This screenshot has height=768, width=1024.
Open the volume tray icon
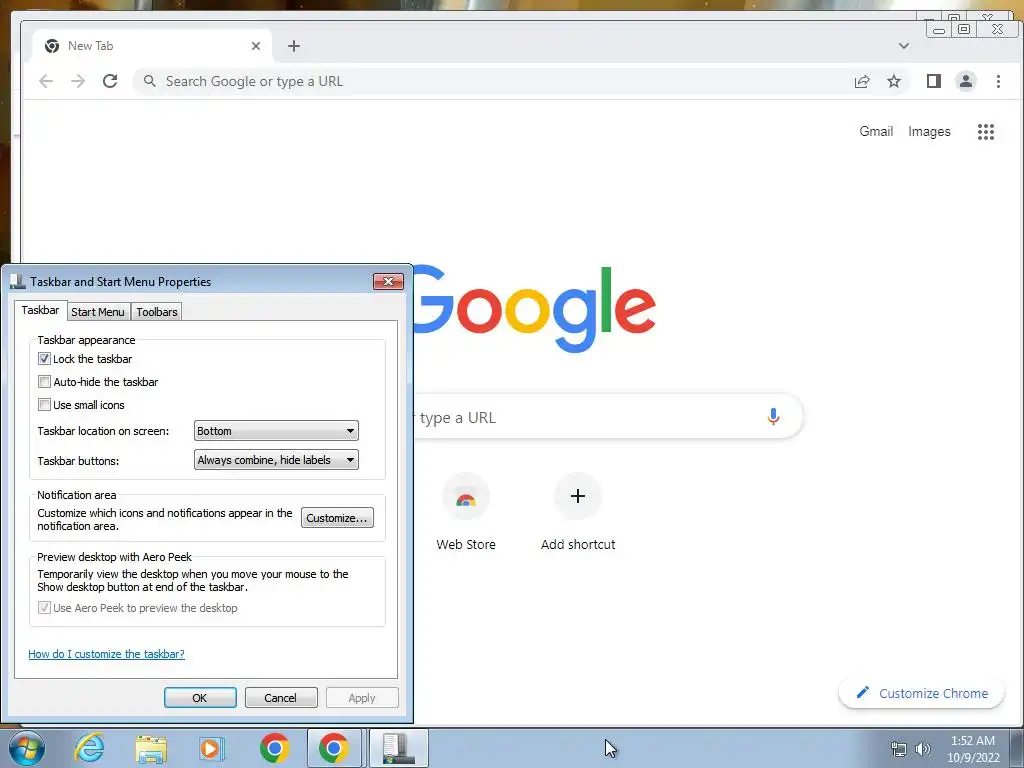(x=923, y=749)
